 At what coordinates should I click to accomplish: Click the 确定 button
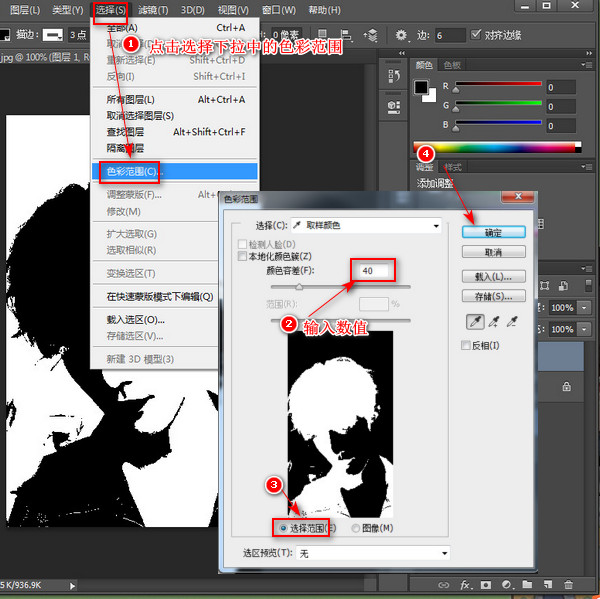[494, 232]
